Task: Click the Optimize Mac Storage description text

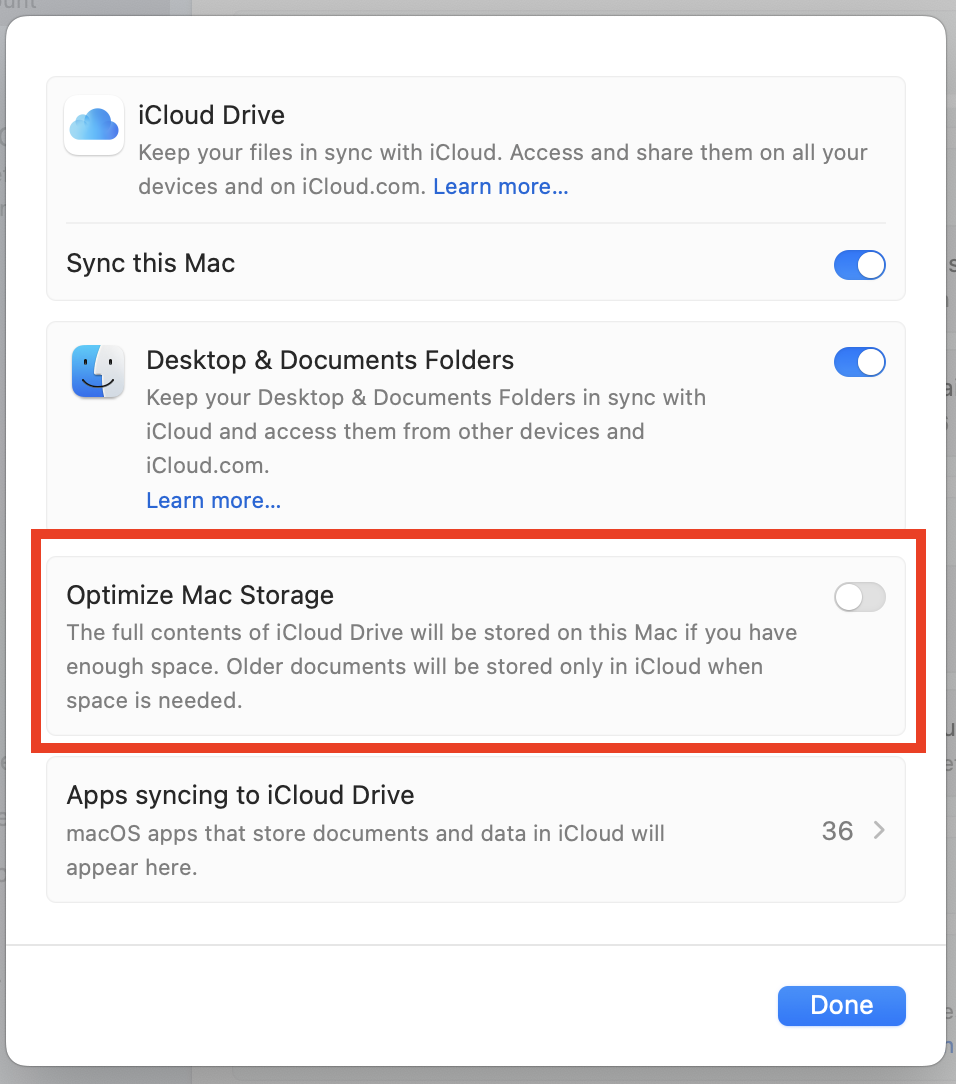Action: click(x=430, y=666)
